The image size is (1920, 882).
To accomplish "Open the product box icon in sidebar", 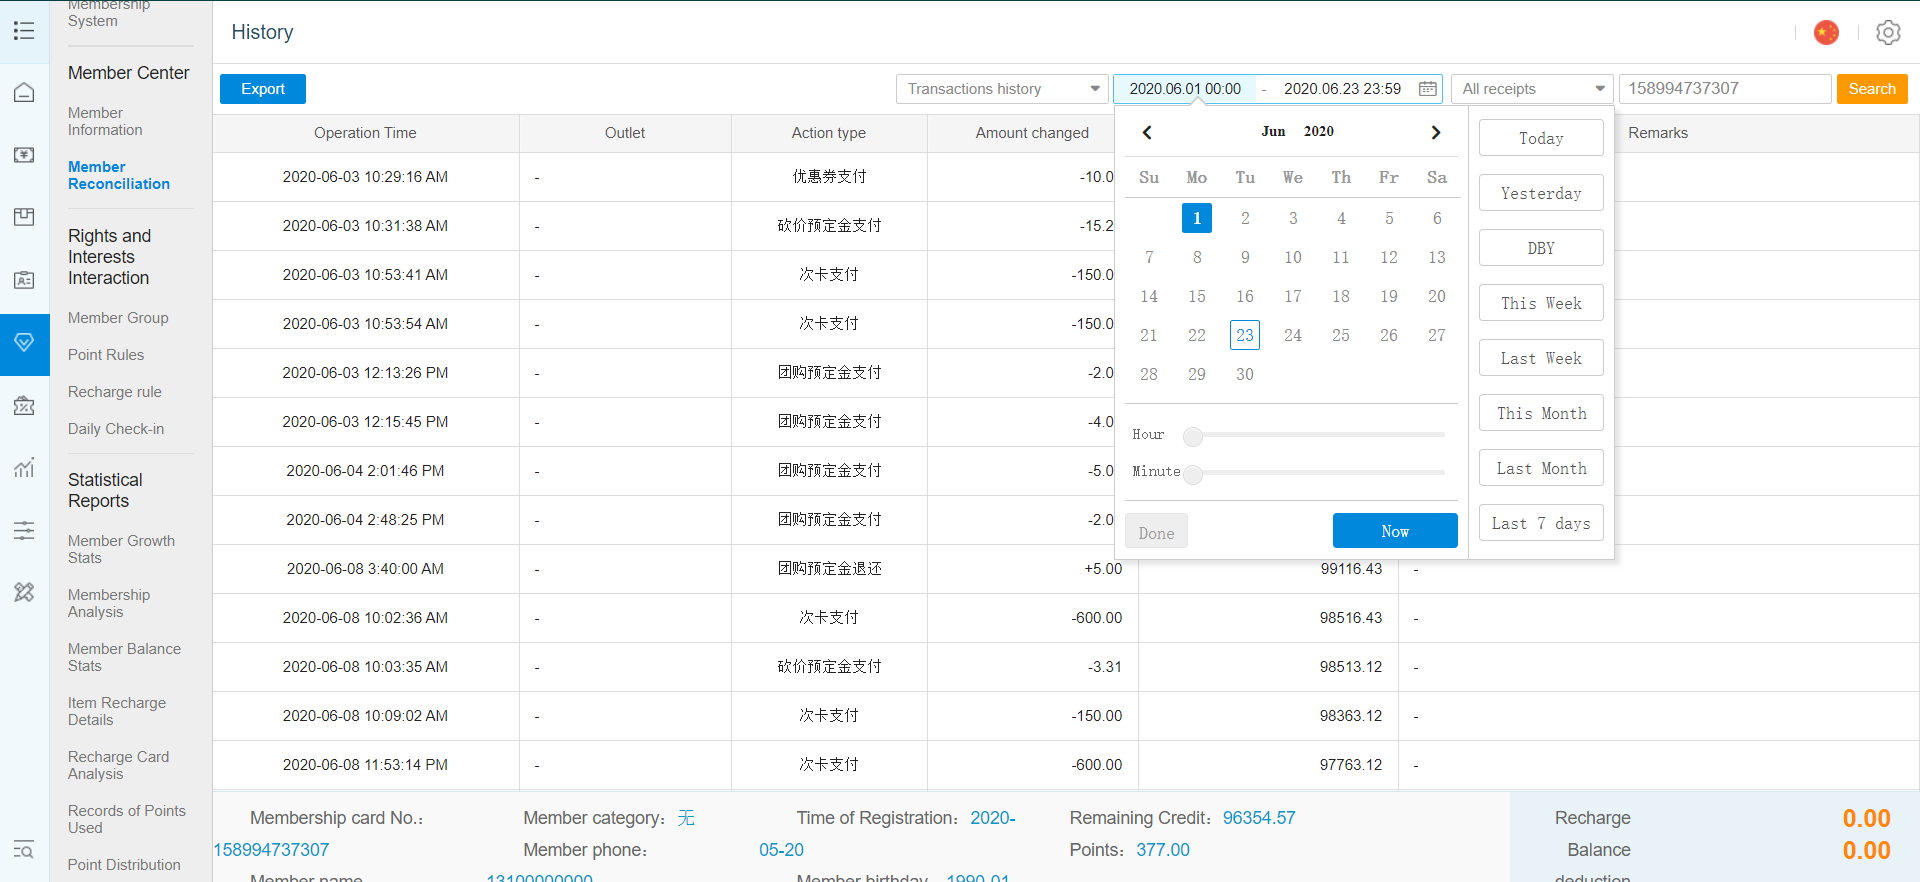I will (x=24, y=217).
